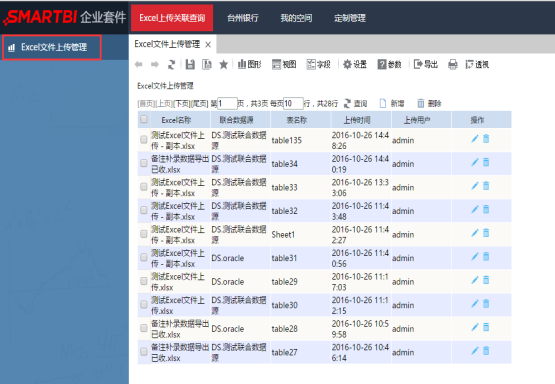Tick the table32 row checkbox
Viewport: 555px width, 384px height.
coord(144,210)
